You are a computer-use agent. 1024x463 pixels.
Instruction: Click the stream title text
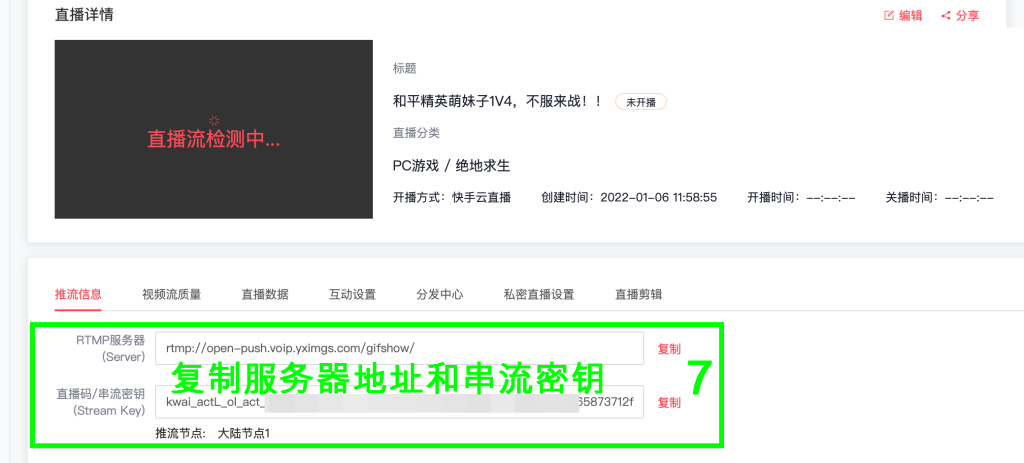click(x=497, y=102)
